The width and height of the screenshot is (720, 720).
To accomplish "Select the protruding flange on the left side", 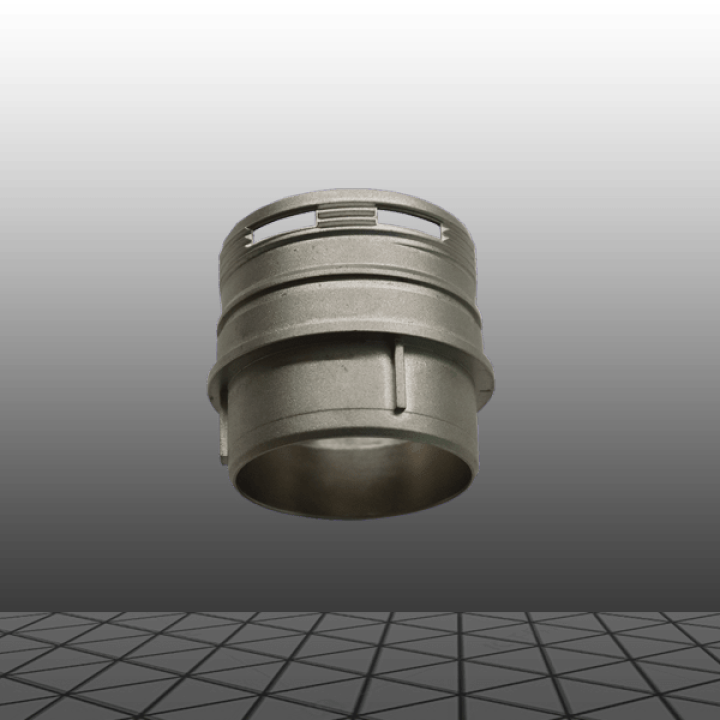I will click(214, 380).
